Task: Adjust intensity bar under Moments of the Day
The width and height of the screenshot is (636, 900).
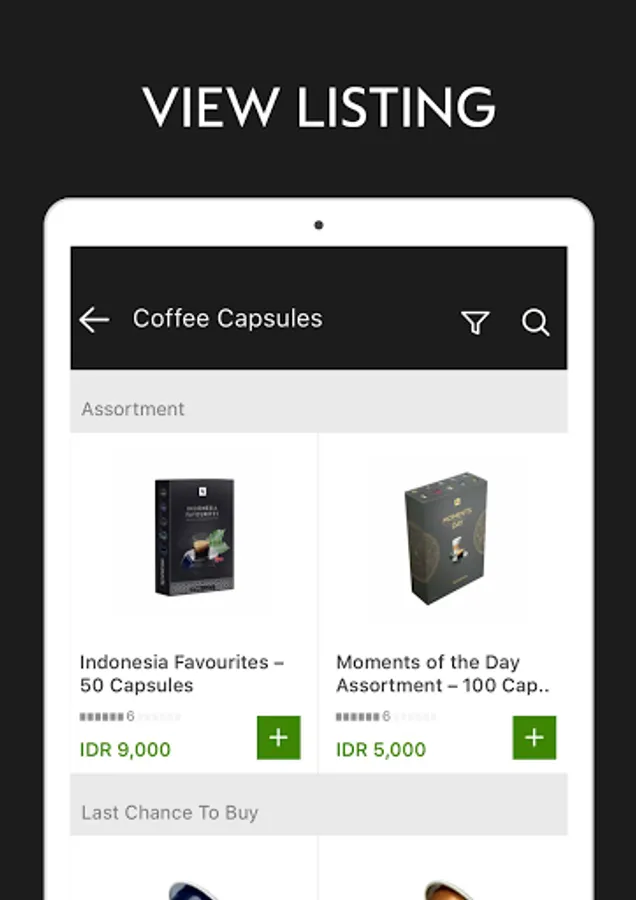Action: pyautogui.click(x=386, y=716)
